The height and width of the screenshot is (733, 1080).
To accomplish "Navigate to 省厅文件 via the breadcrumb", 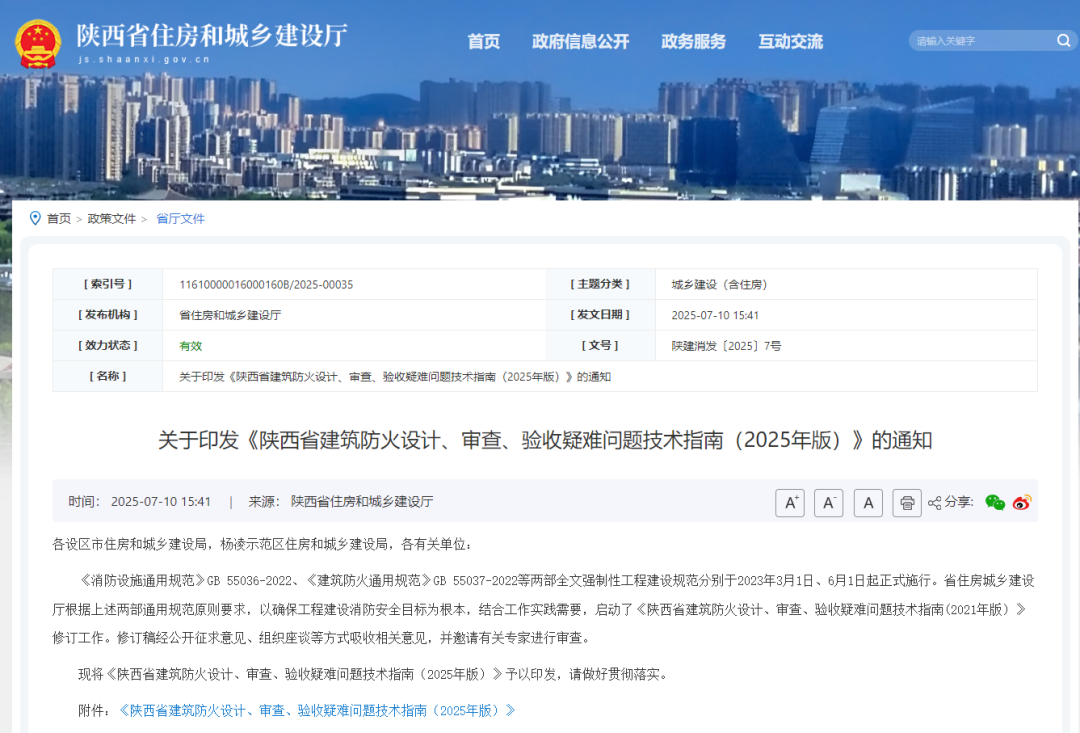I will click(180, 218).
